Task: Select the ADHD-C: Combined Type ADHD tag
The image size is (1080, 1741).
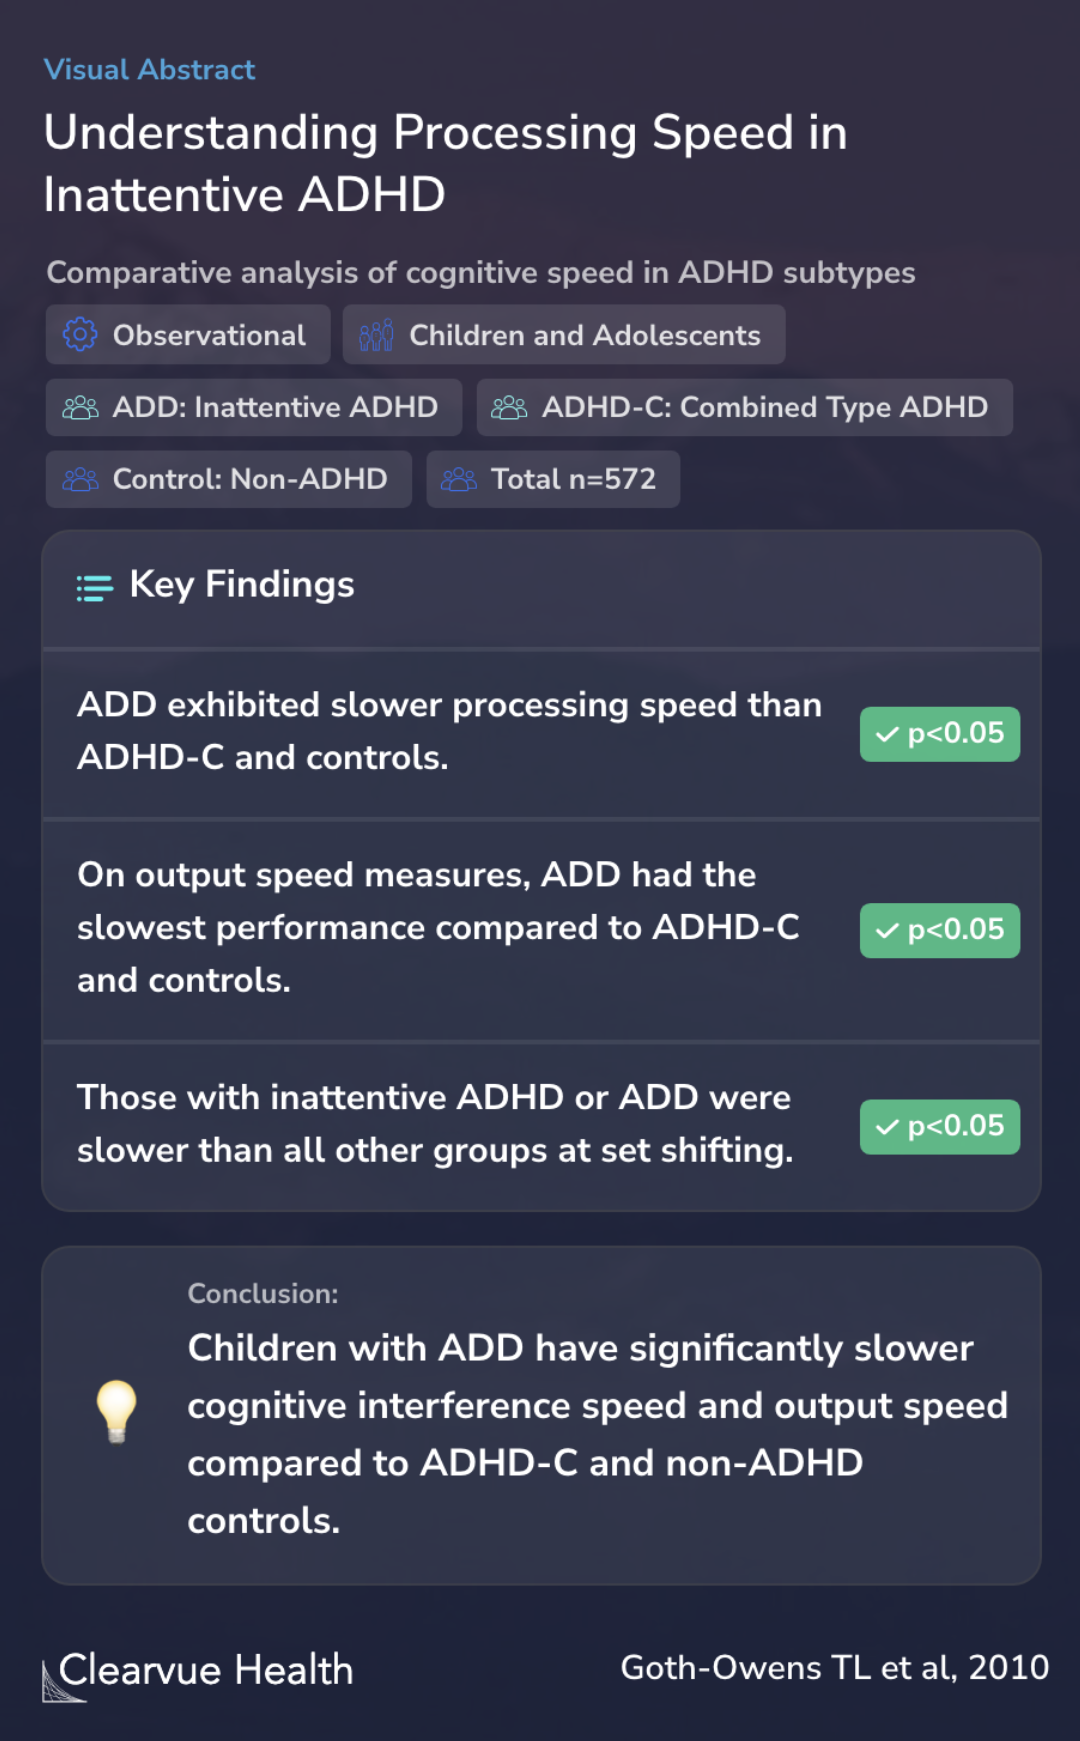Action: click(745, 407)
